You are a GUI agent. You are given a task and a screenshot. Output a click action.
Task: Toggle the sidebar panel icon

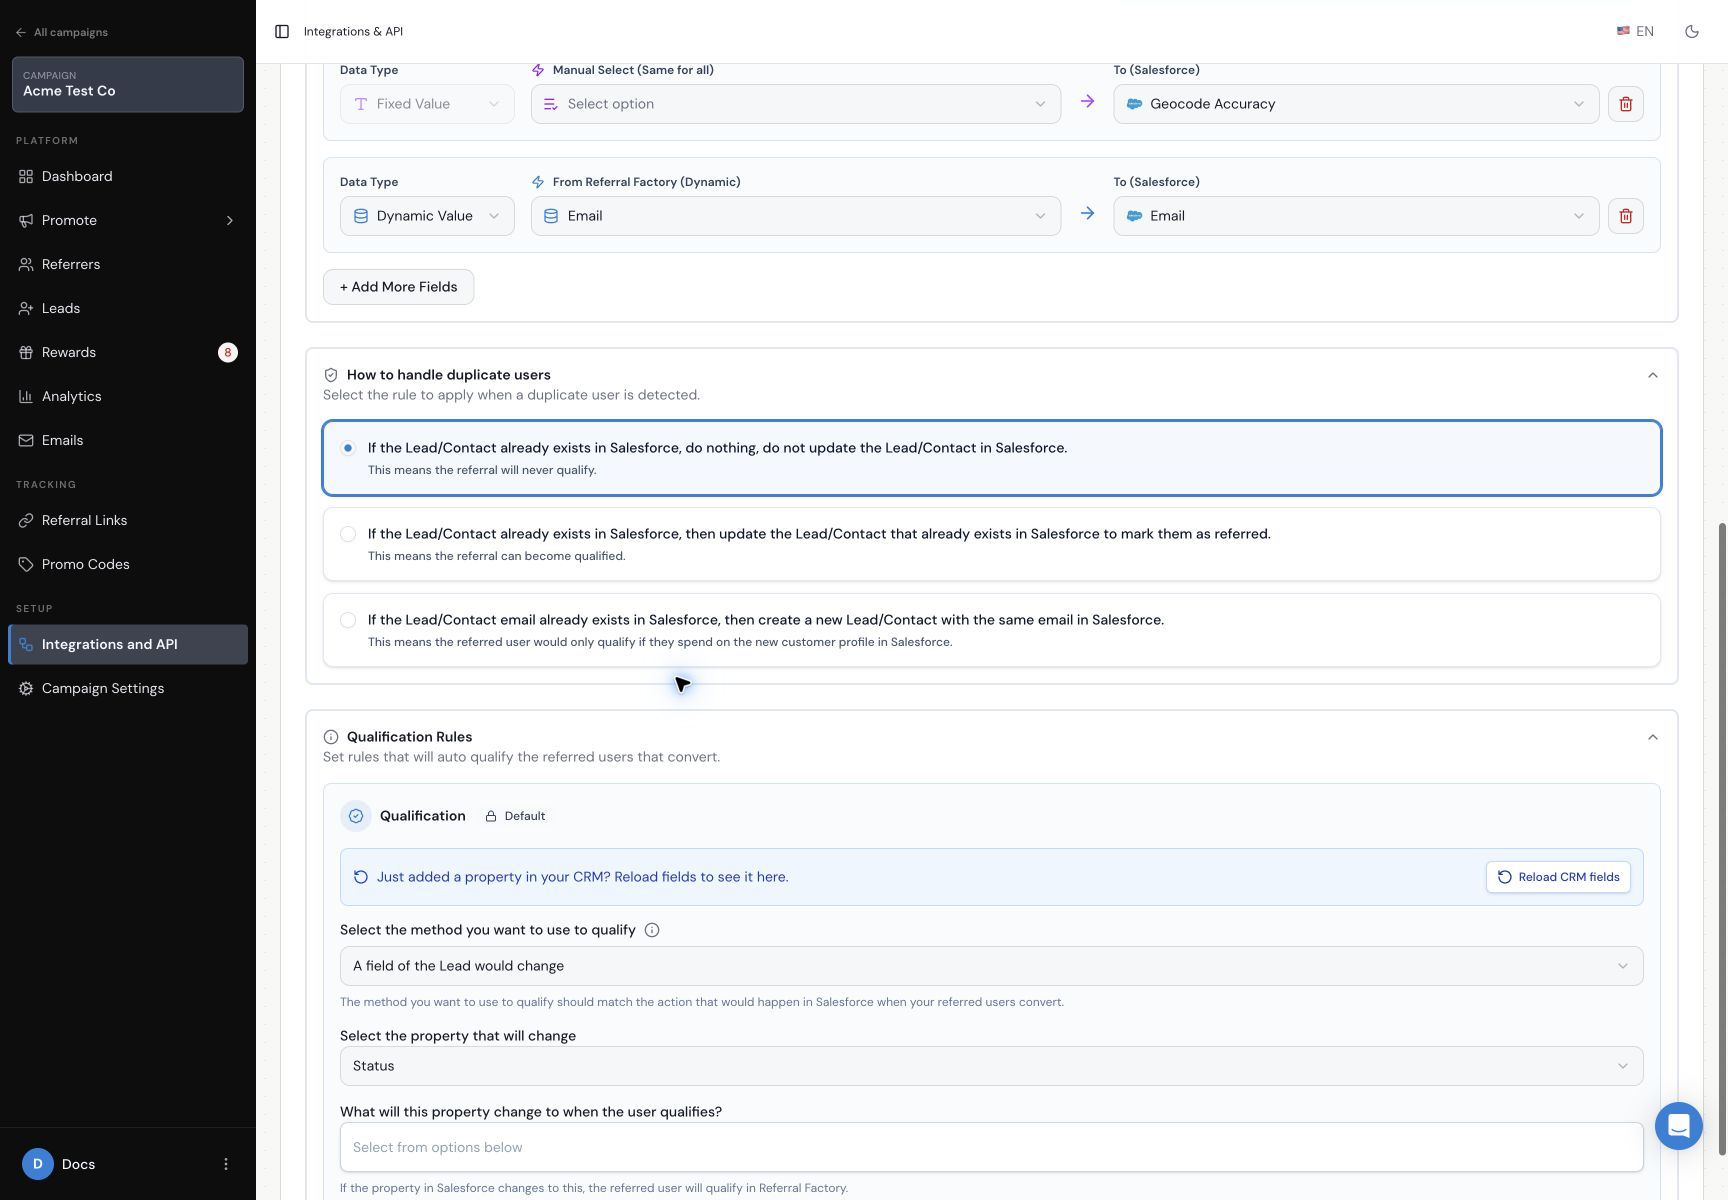pos(282,32)
